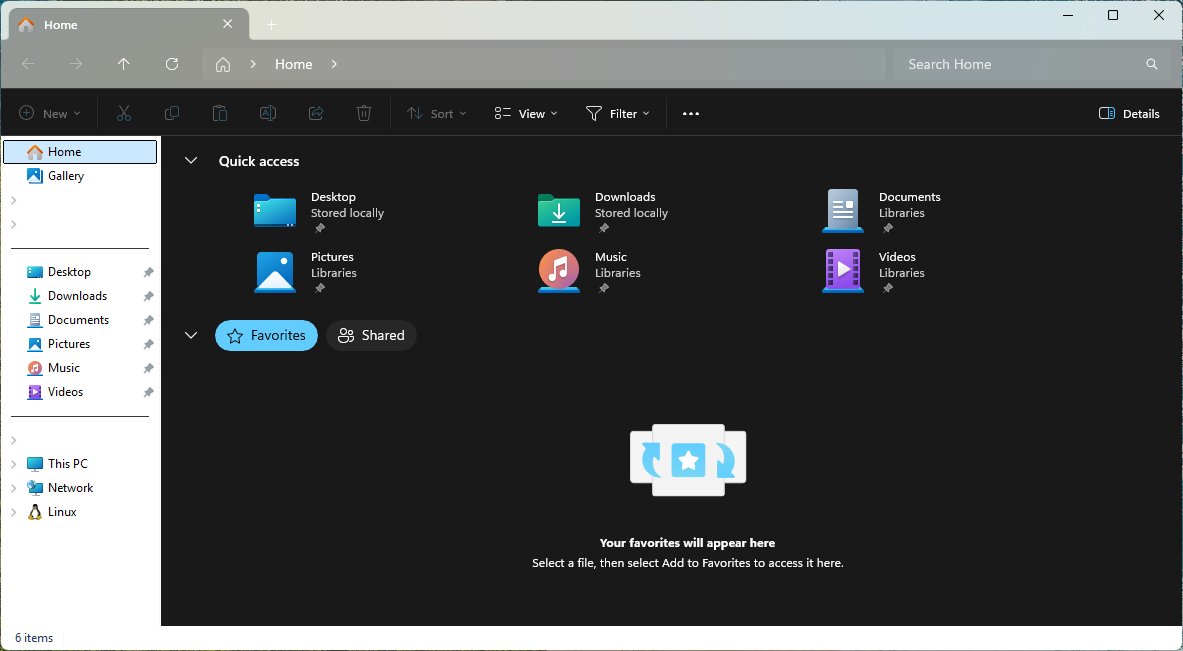
Task: Navigate up one level with Up arrow
Action: (x=124, y=64)
